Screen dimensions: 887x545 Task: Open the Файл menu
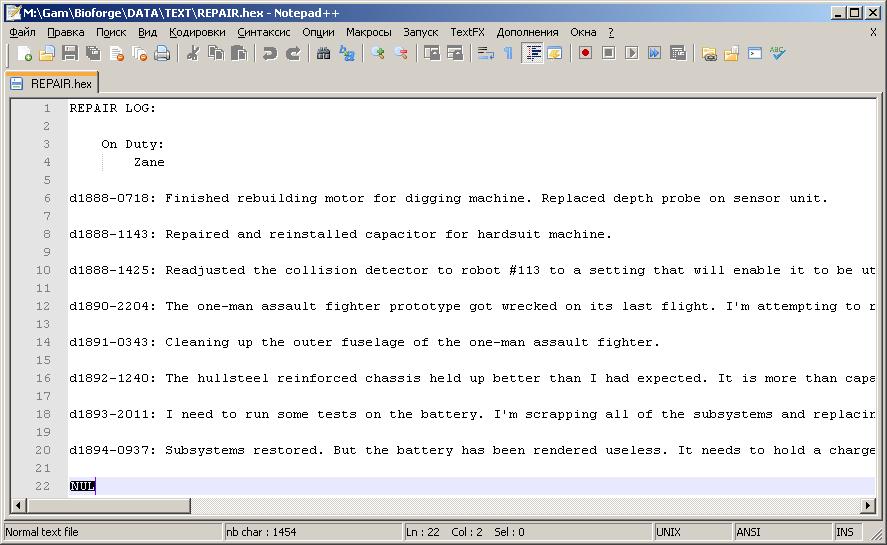[x=22, y=32]
